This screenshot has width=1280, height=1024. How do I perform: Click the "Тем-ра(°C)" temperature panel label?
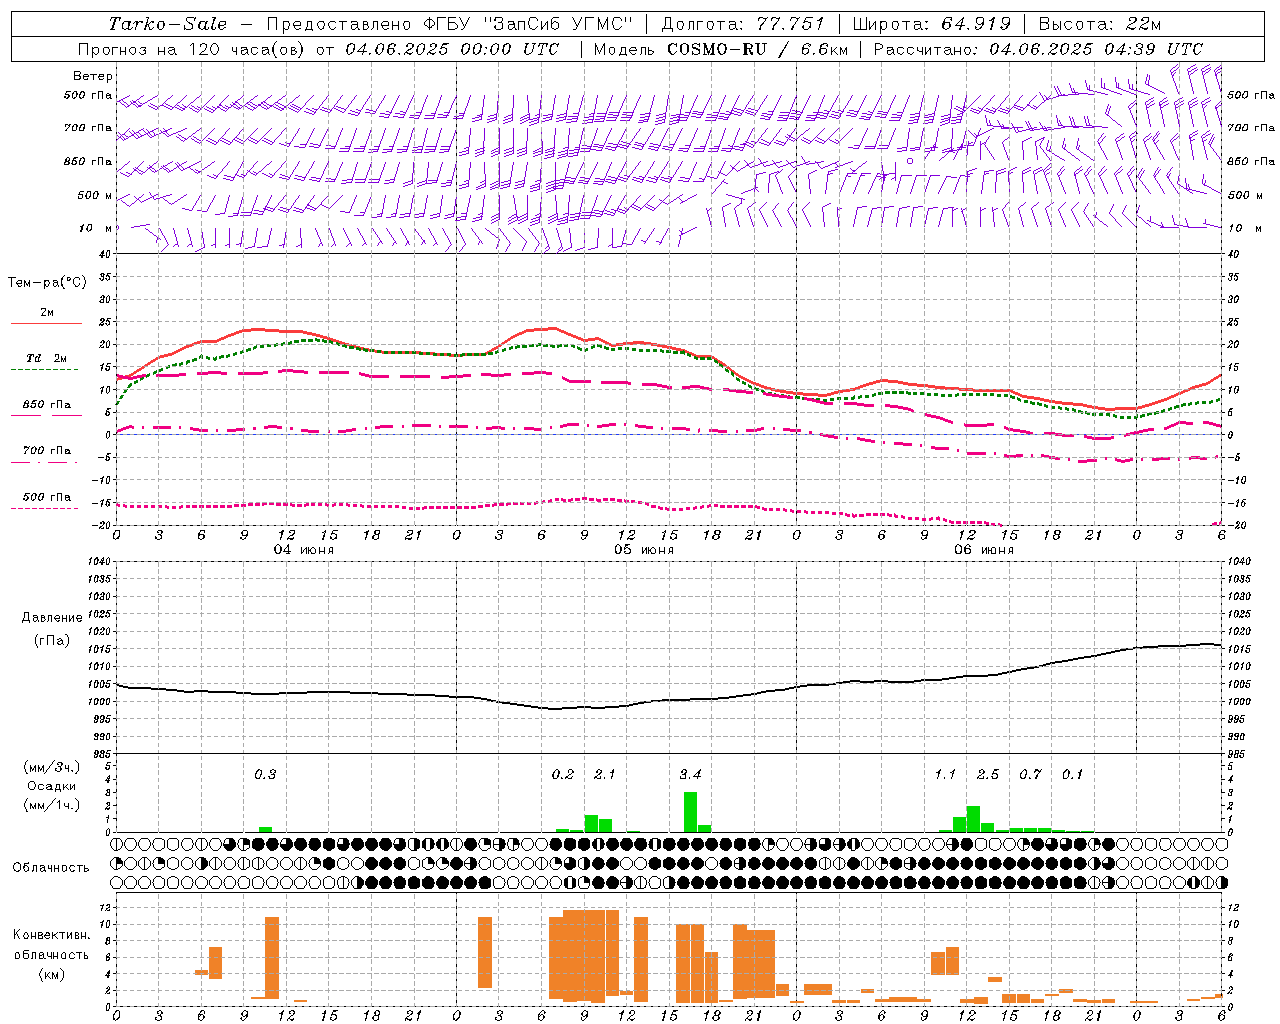47,283
